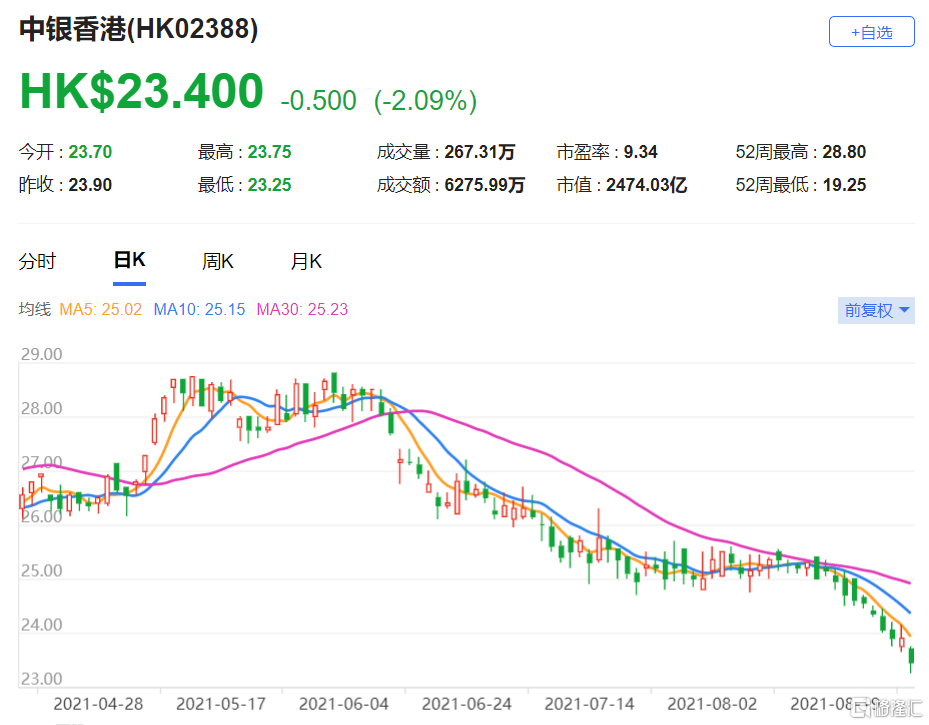Open the 月K monthly chart tab
The height and width of the screenshot is (725, 929).
pos(306,261)
